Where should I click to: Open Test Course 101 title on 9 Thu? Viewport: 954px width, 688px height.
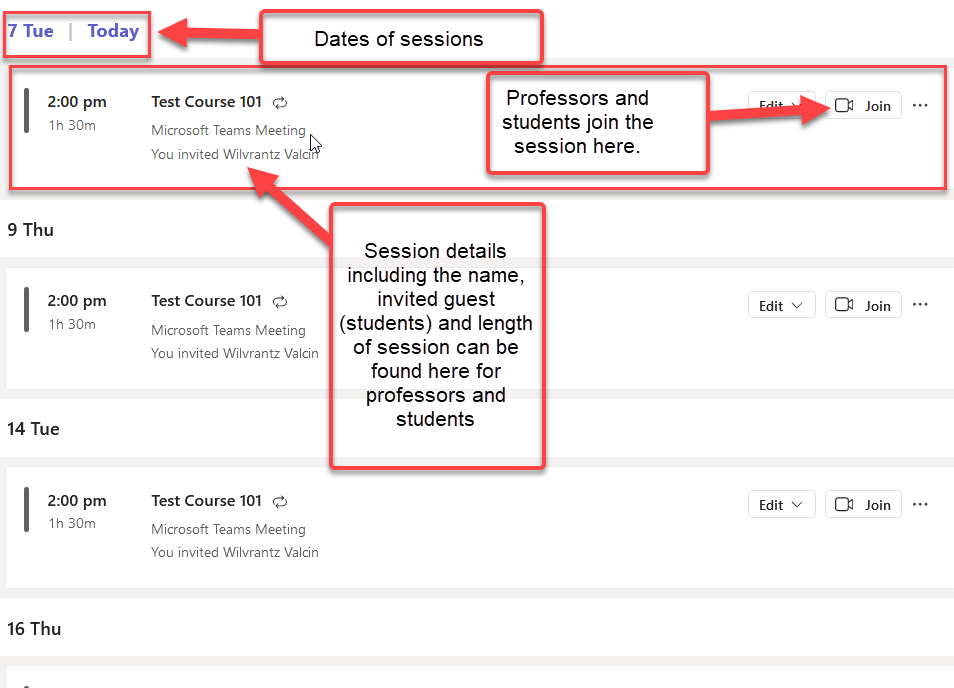click(206, 301)
